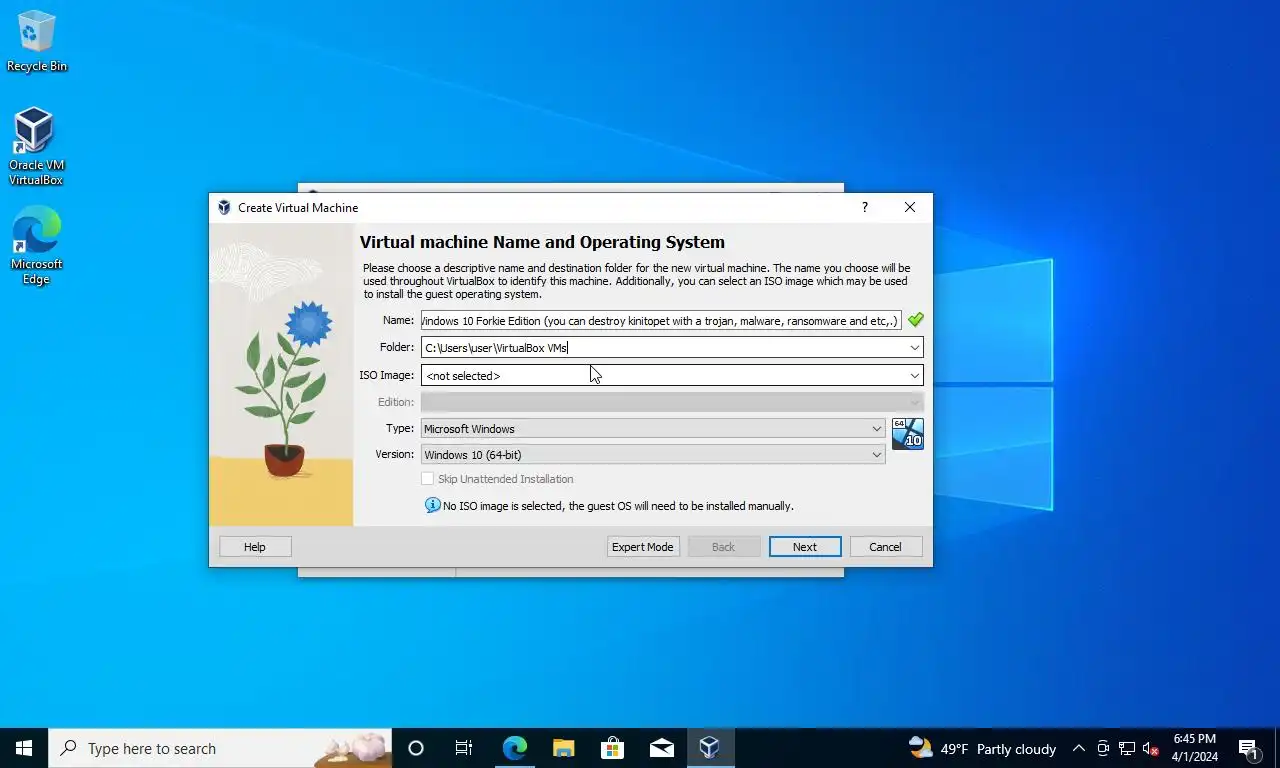The width and height of the screenshot is (1280, 768).
Task: Click Next to continue the wizard
Action: point(805,547)
